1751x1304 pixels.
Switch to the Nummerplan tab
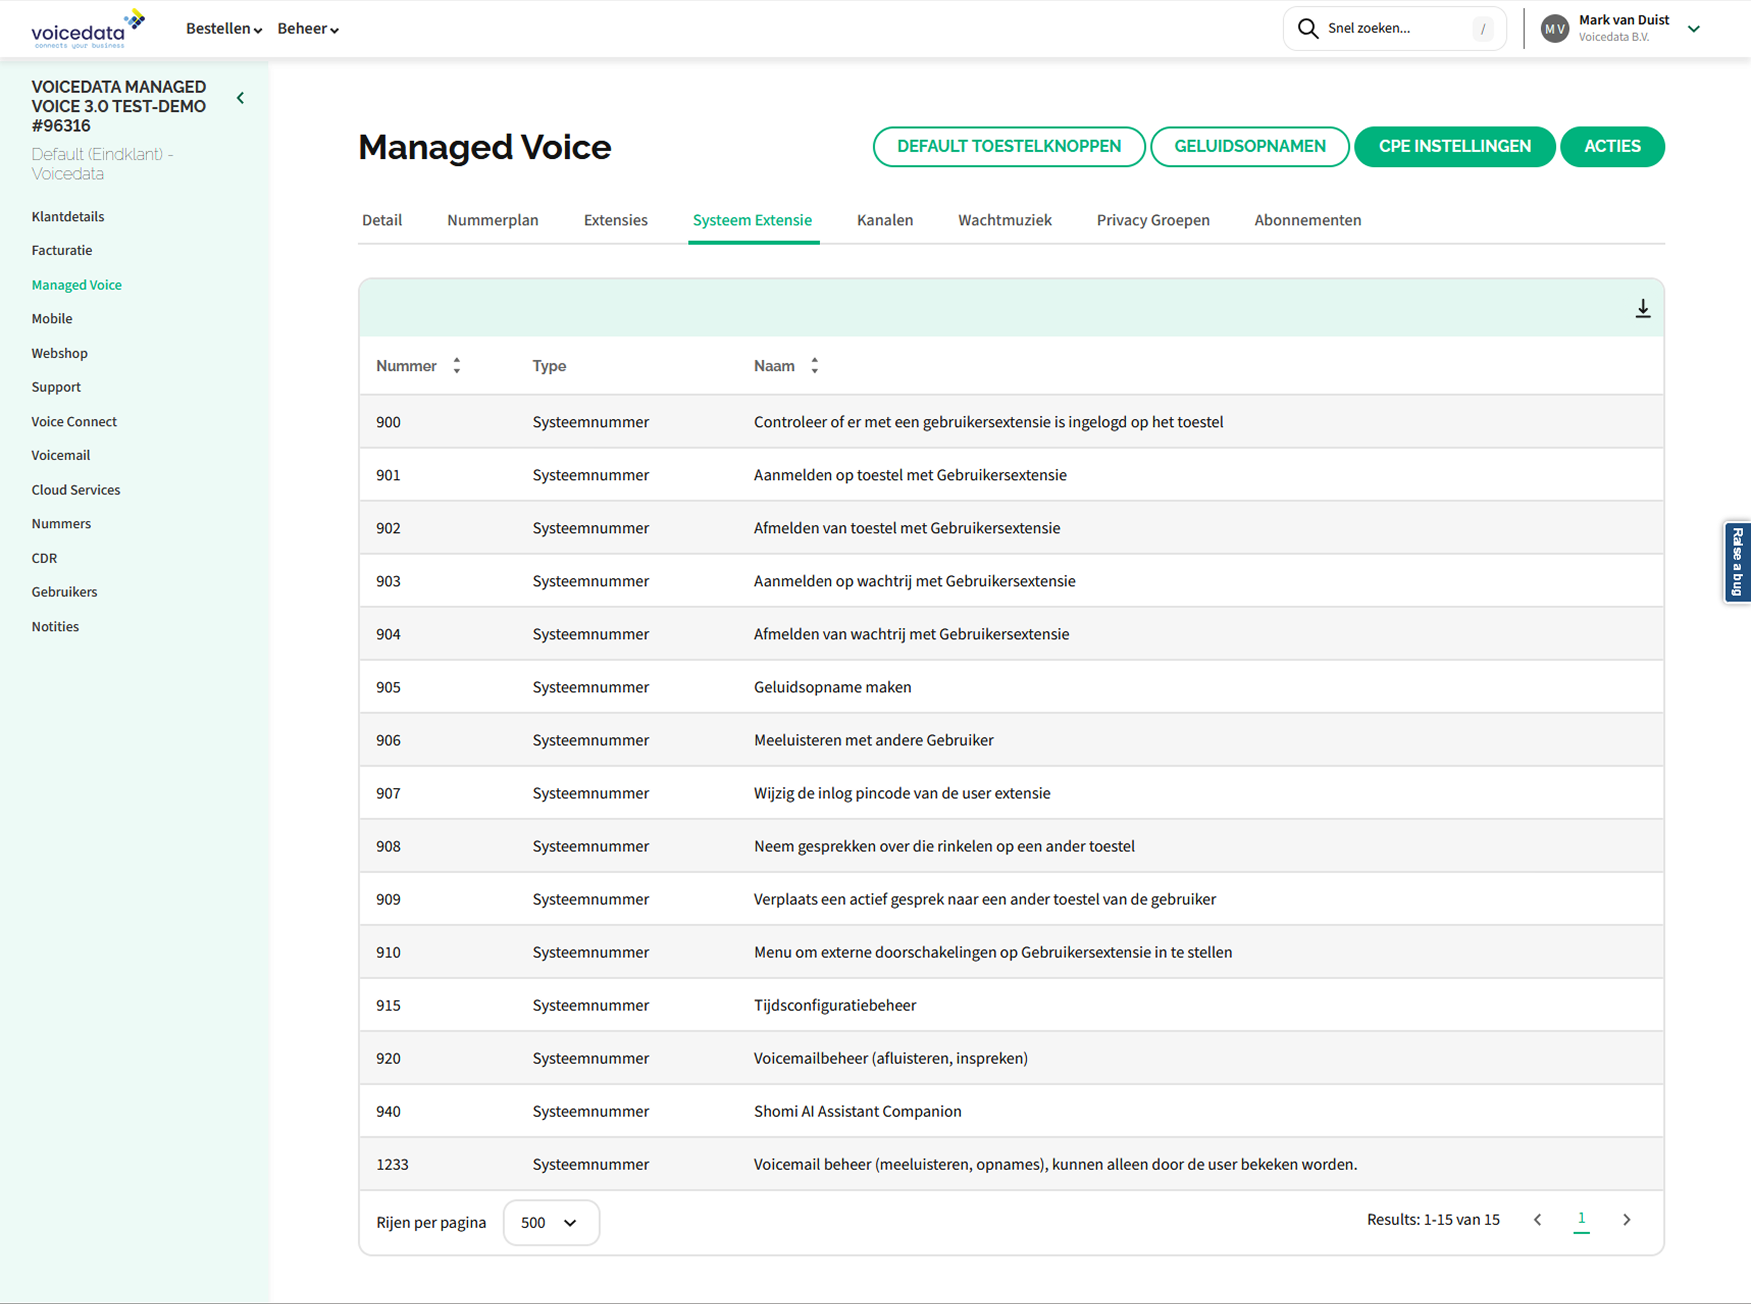coord(492,220)
